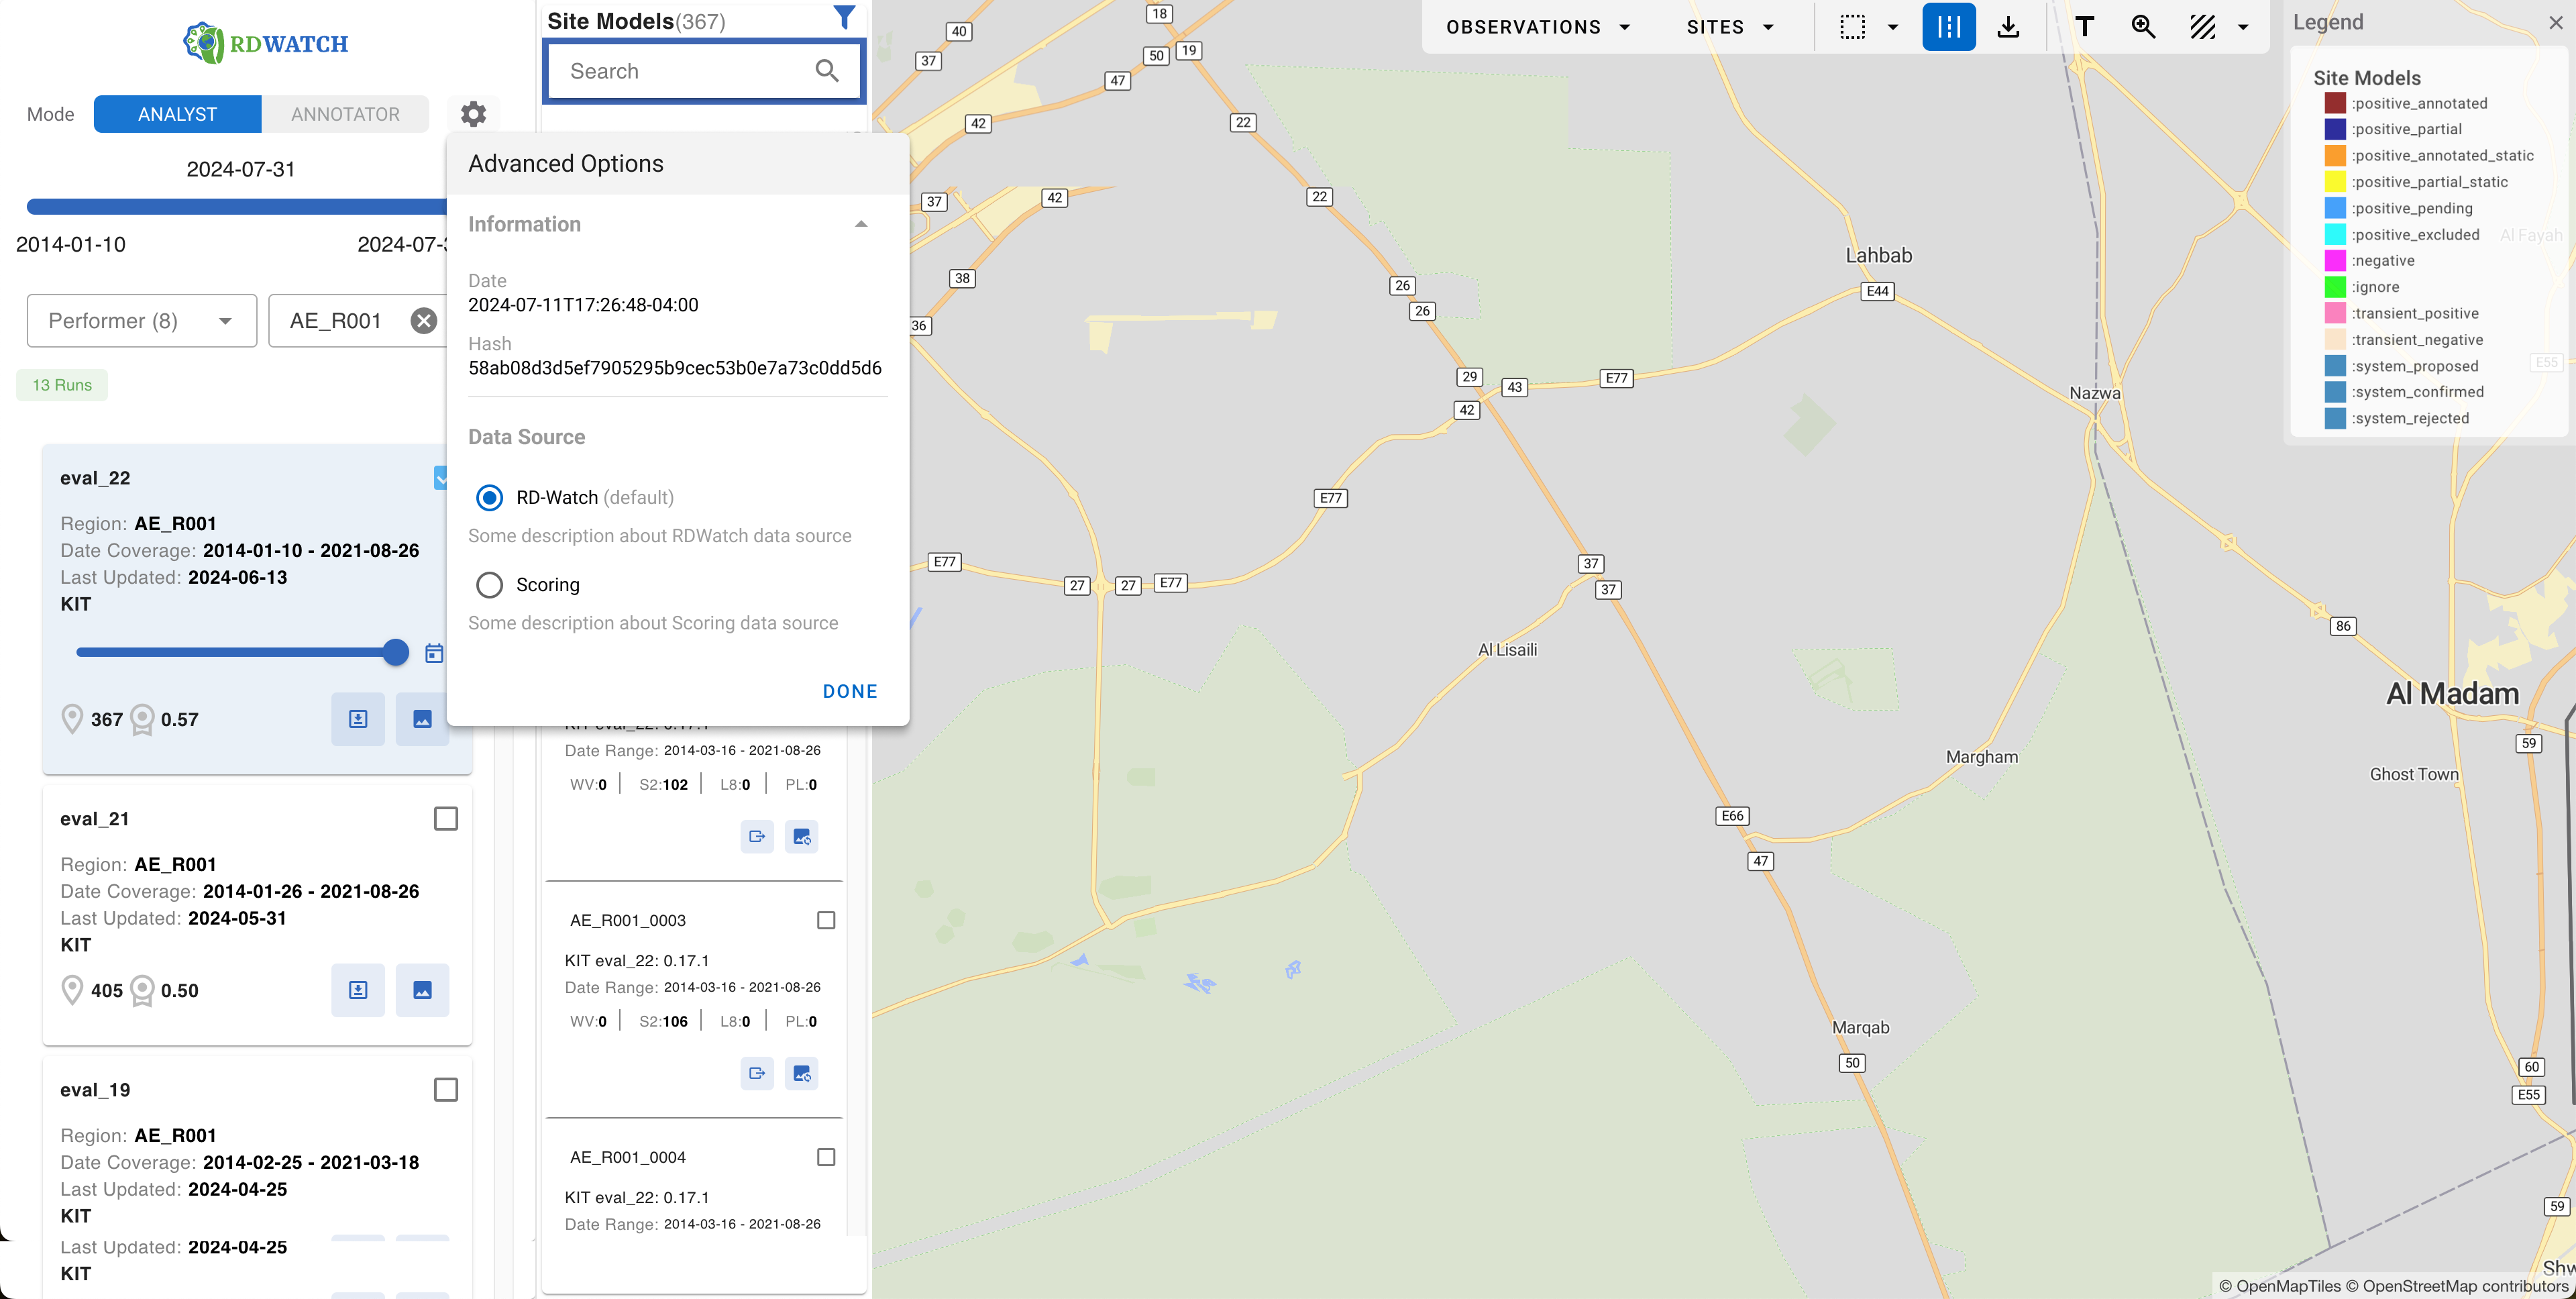2576x1299 pixels.
Task: Open the Sites dropdown menu
Action: [x=1730, y=27]
